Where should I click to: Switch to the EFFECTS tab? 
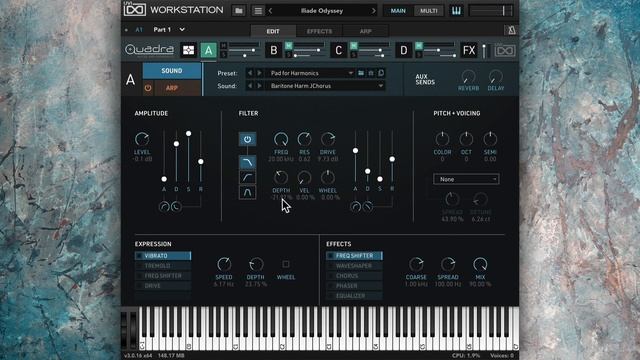(319, 31)
